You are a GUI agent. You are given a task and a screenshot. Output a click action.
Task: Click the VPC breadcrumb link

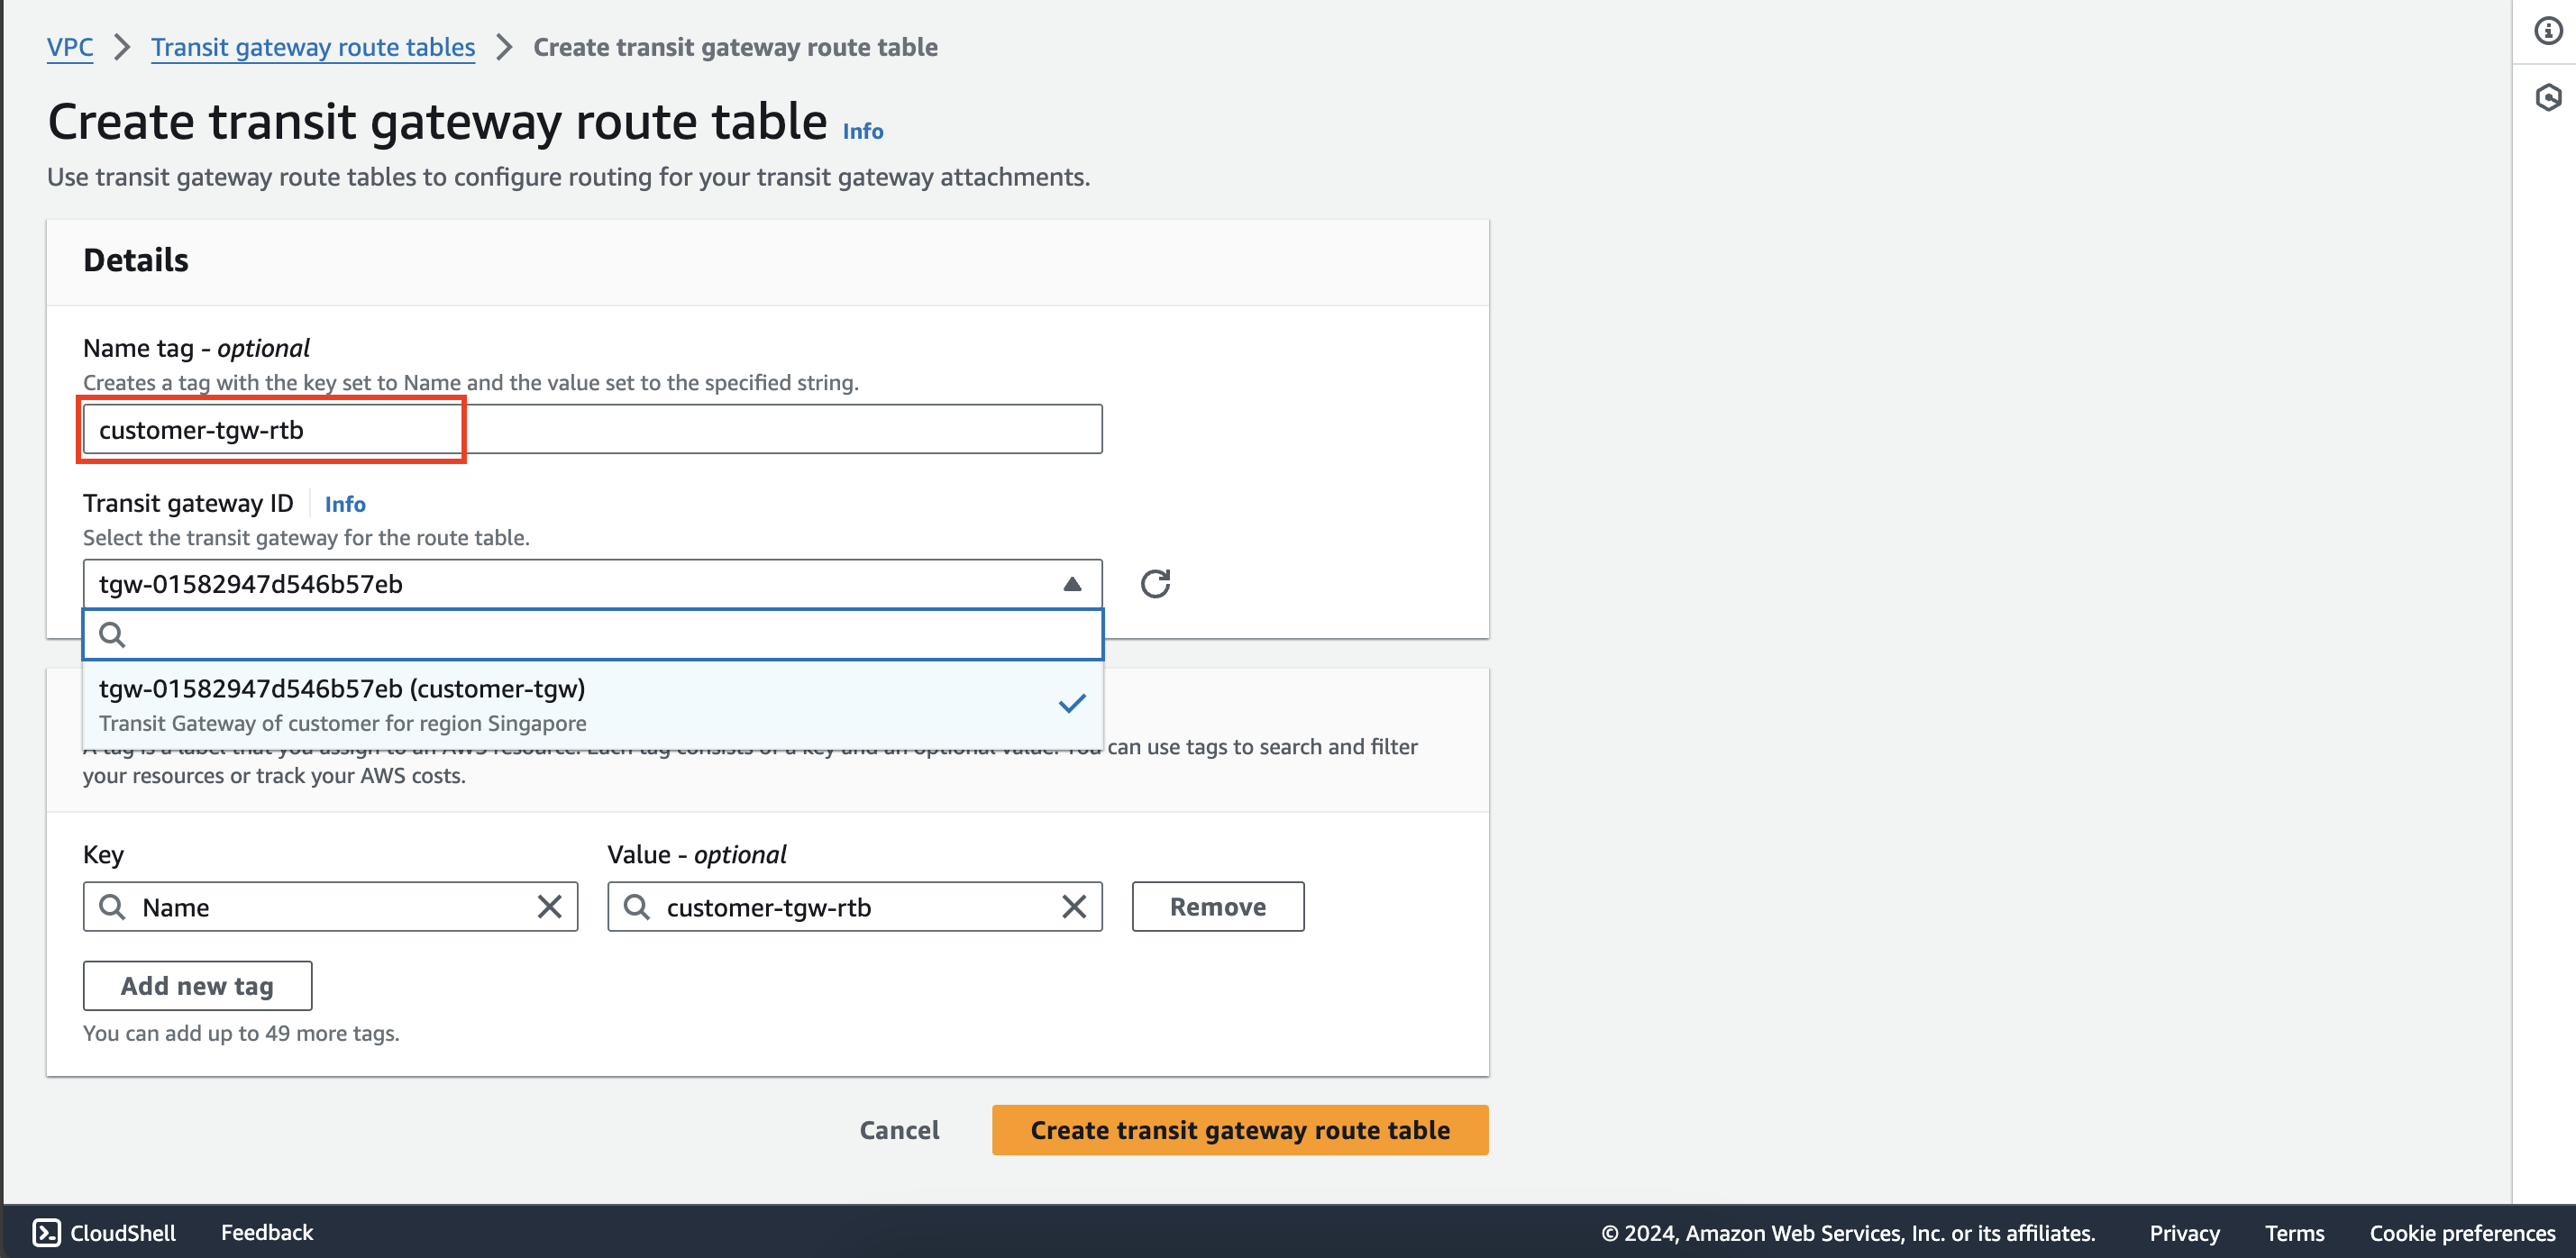pos(72,46)
